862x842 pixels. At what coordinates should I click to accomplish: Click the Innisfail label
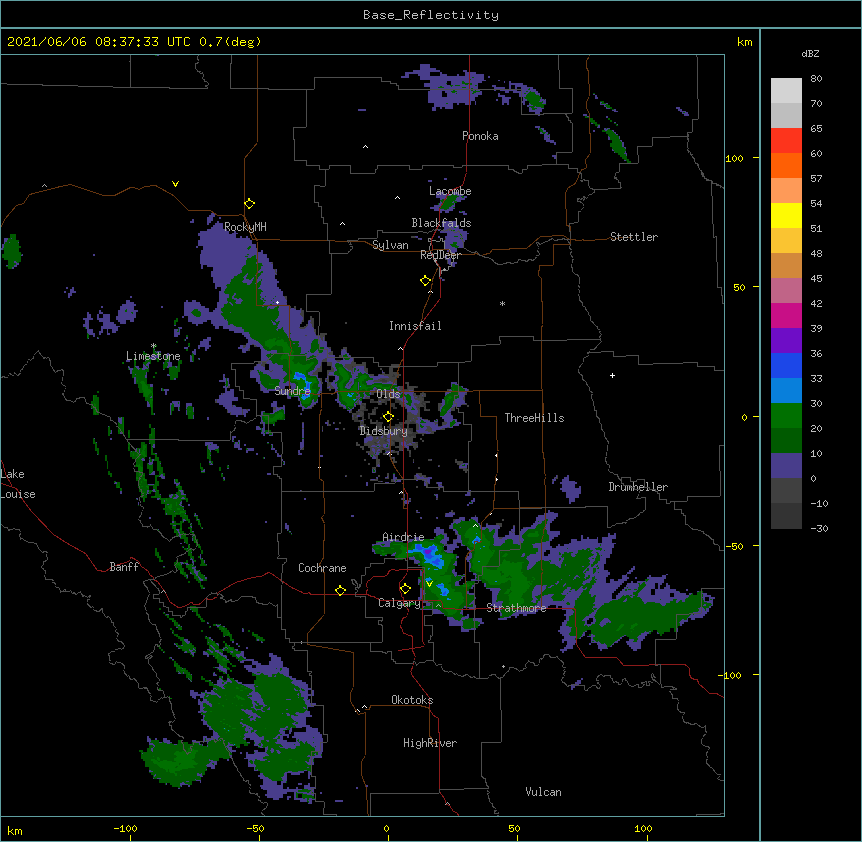click(415, 326)
